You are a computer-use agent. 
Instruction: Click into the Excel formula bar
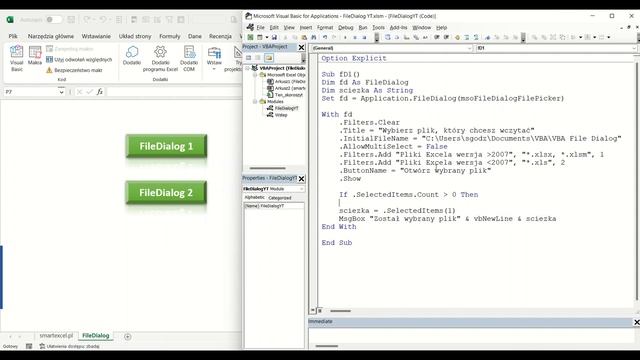click(174, 92)
